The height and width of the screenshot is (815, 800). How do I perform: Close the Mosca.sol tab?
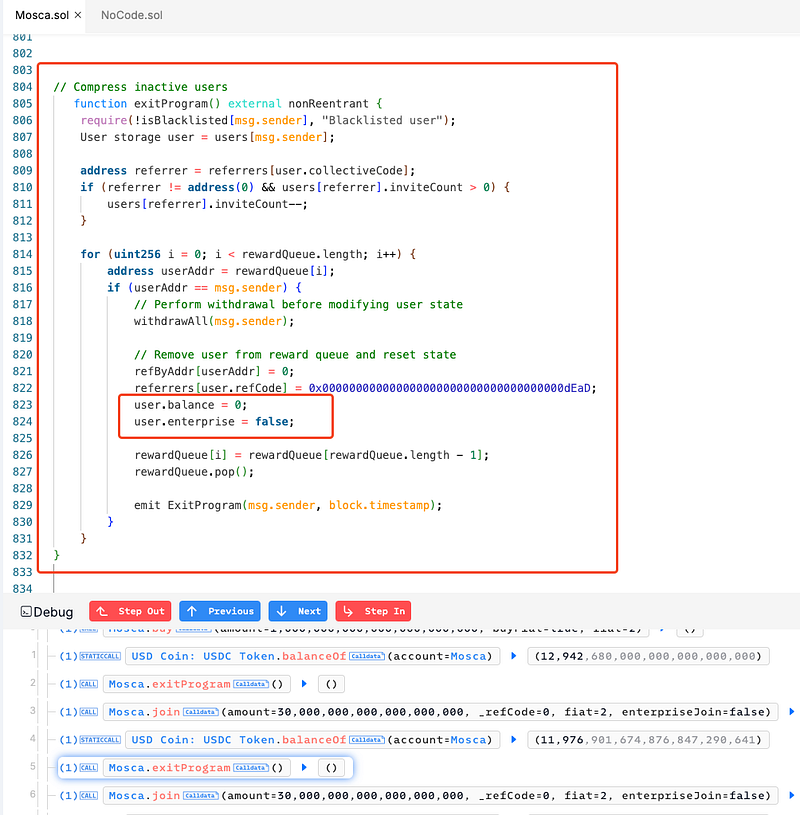point(78,16)
